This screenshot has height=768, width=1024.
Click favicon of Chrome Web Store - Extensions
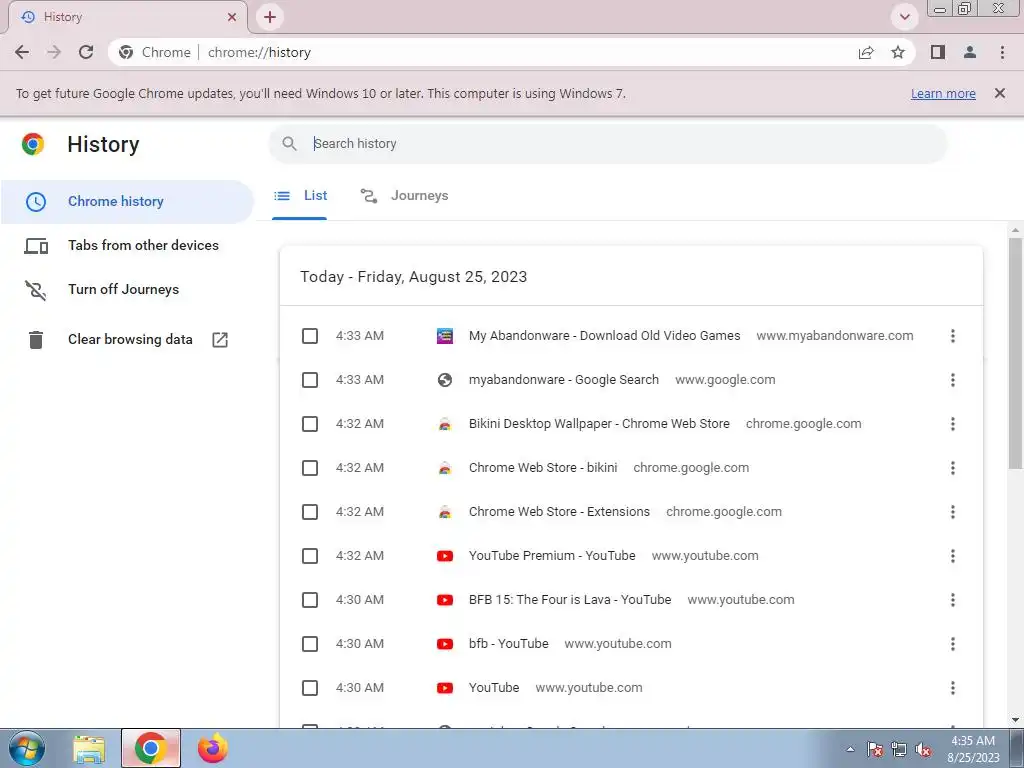click(x=445, y=512)
